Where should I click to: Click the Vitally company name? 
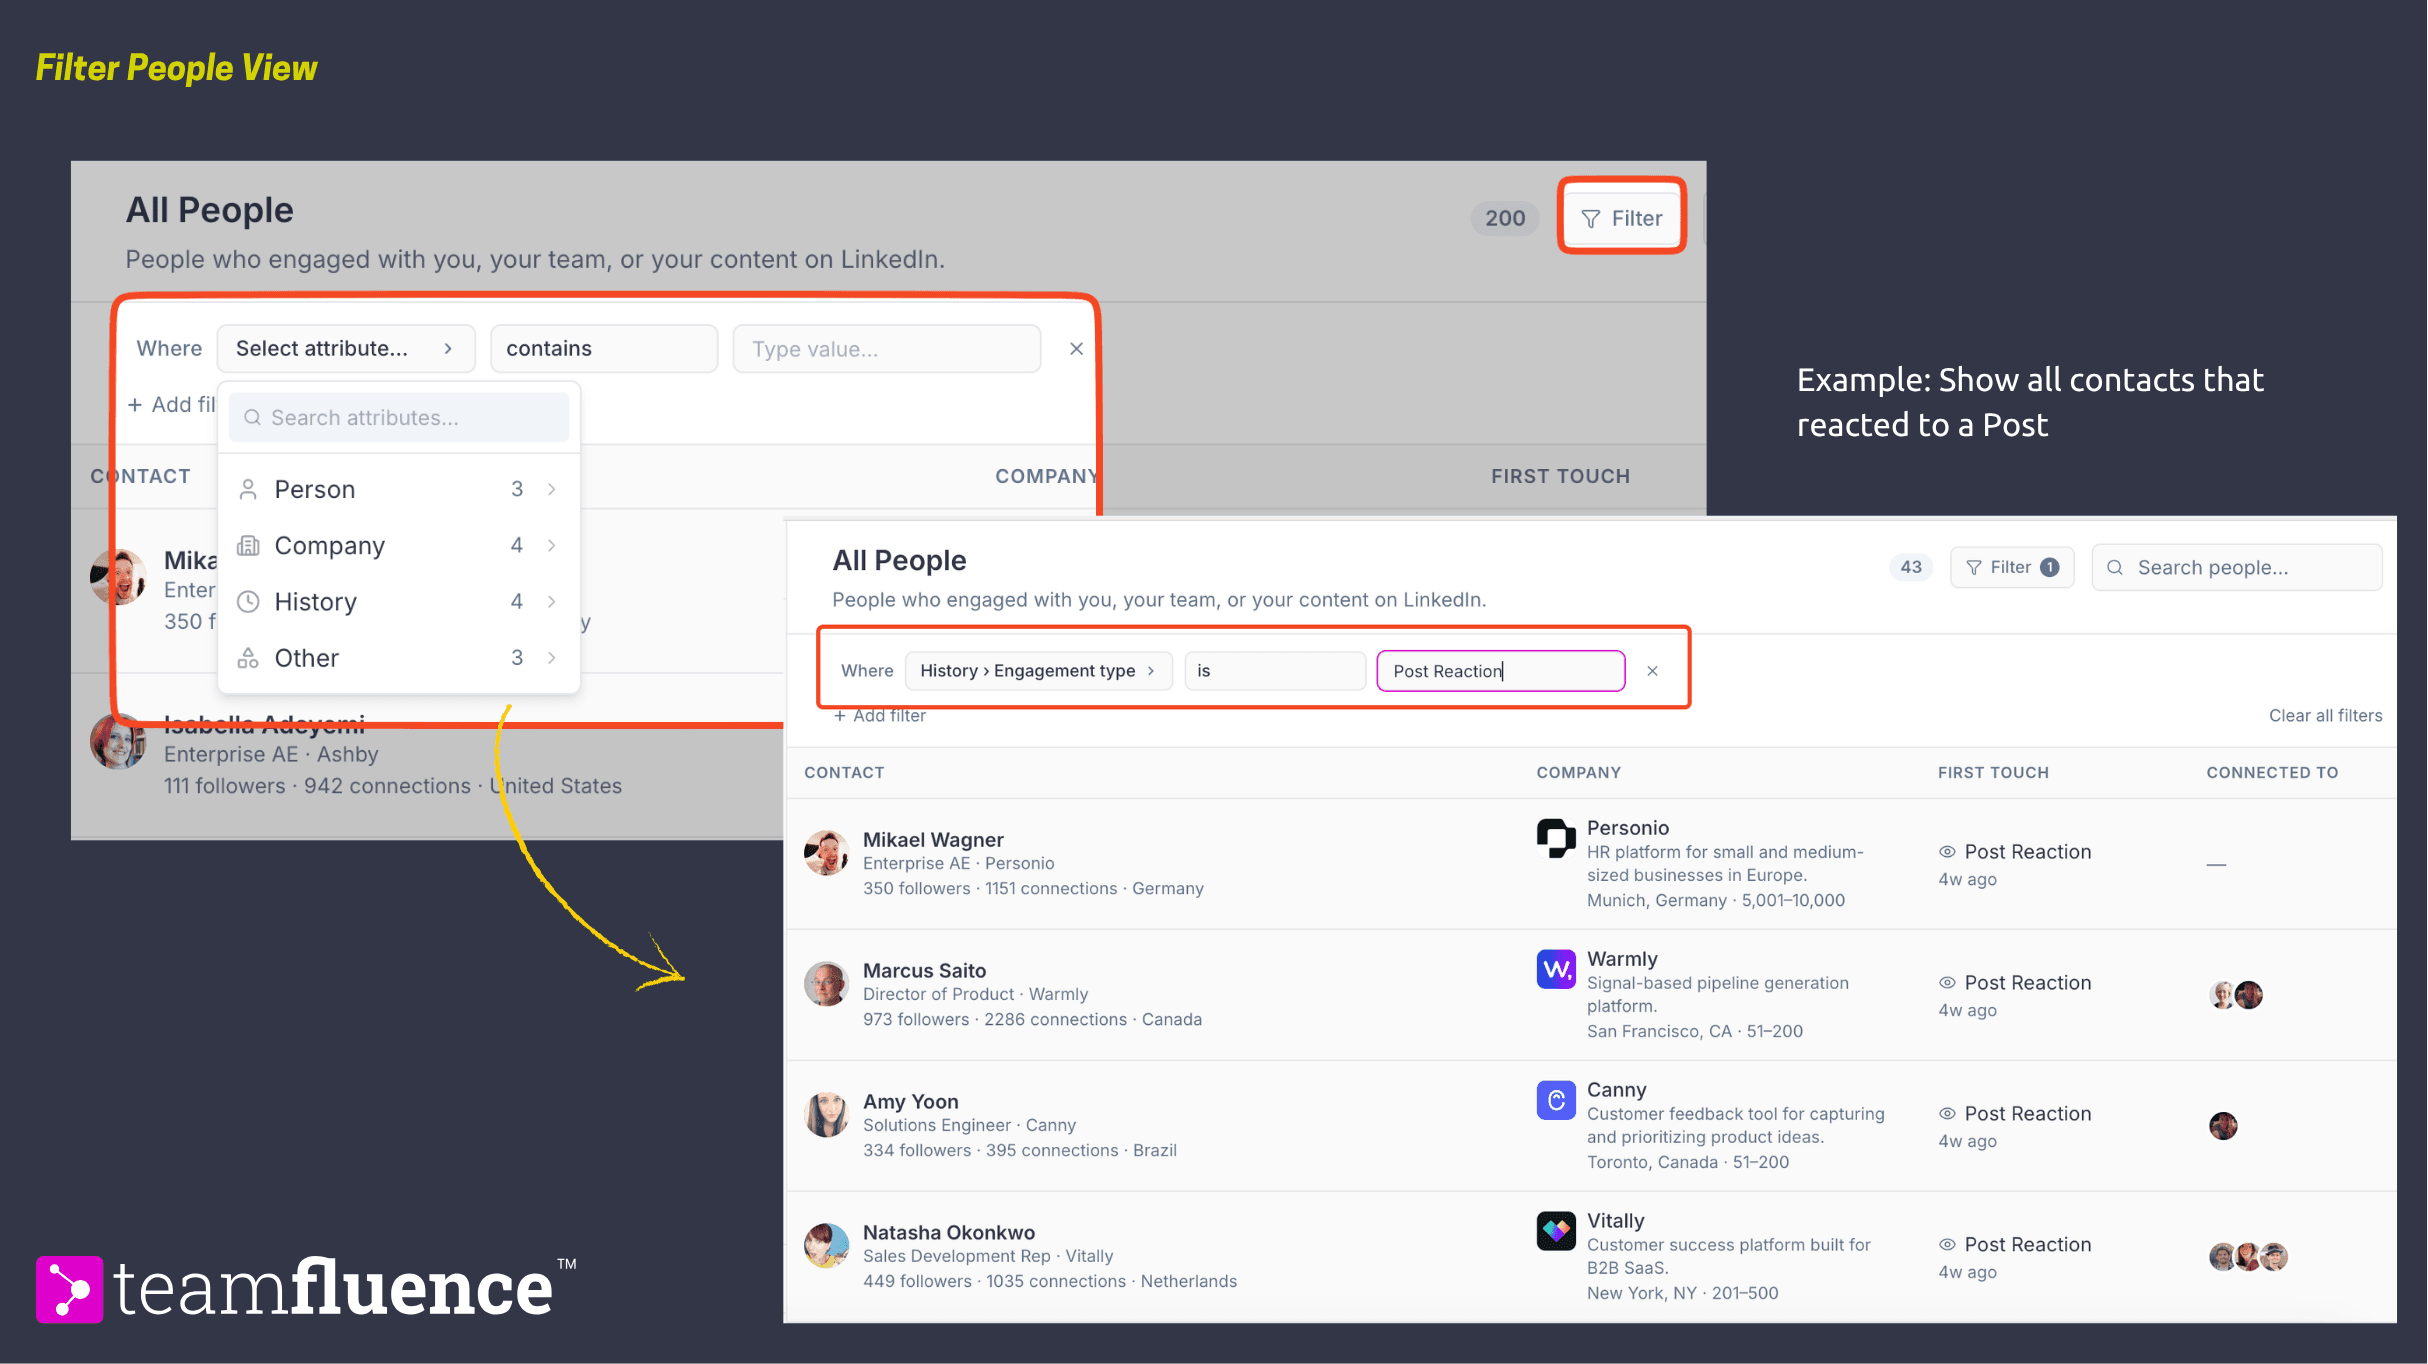click(x=1615, y=1220)
